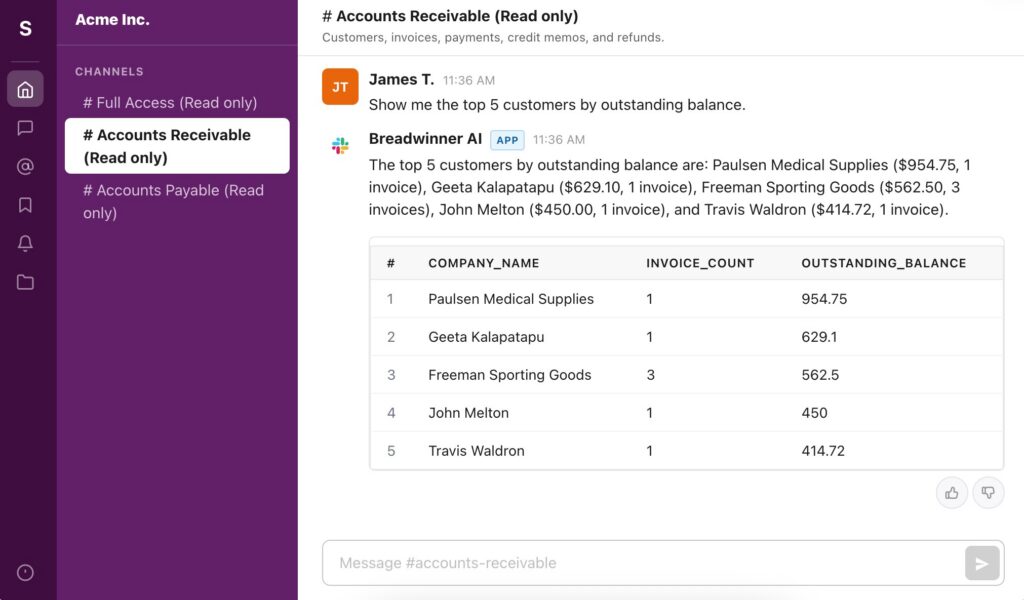Click the thumbs down feedback button
This screenshot has height=600, width=1024.
point(988,493)
